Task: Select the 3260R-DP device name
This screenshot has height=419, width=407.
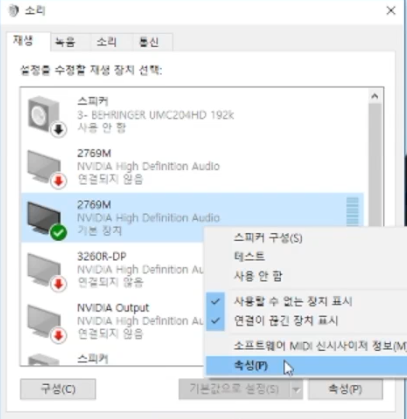Action: 102,256
